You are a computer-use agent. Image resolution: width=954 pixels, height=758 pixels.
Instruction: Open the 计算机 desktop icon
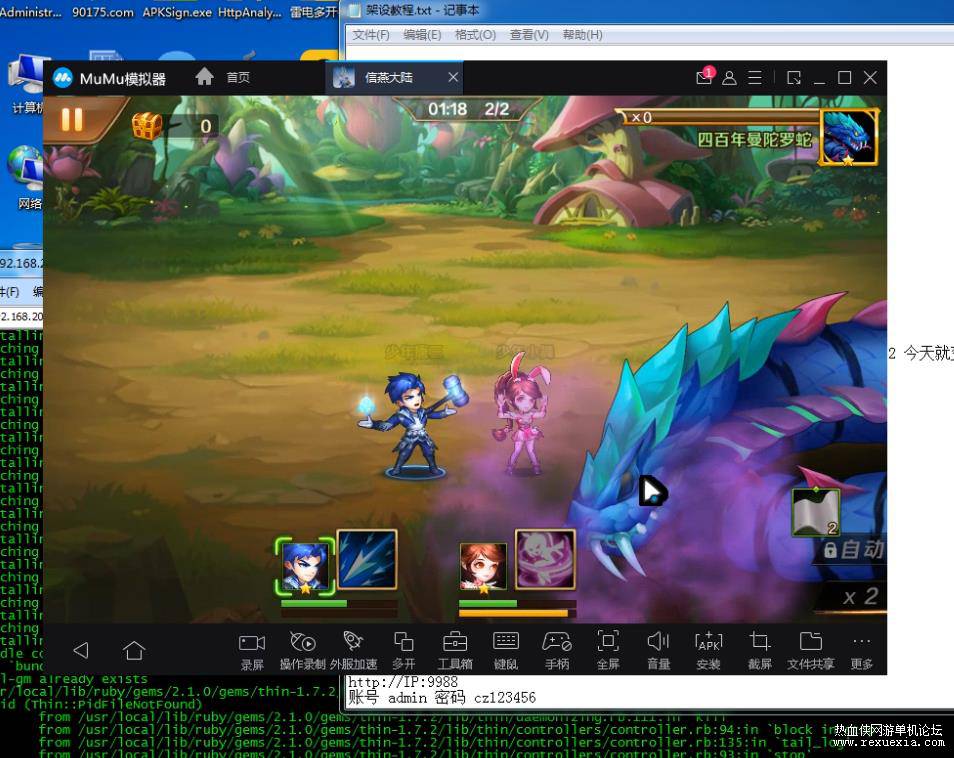point(26,84)
